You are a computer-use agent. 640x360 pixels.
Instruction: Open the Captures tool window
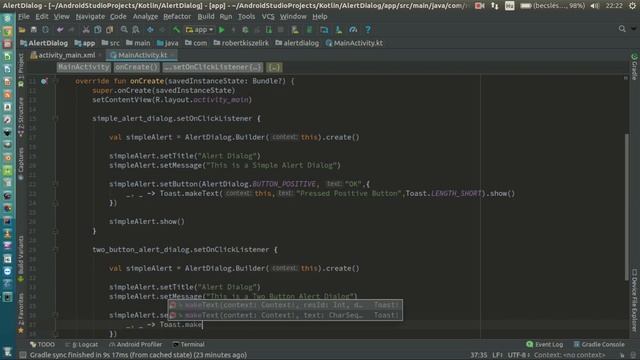click(x=21, y=163)
